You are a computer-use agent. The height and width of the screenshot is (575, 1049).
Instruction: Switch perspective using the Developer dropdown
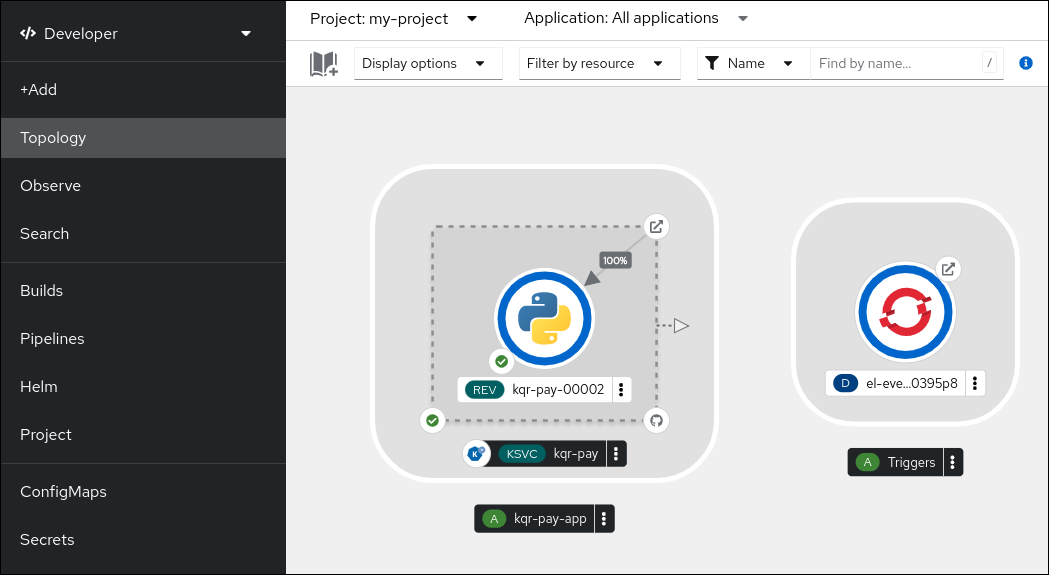coord(137,34)
